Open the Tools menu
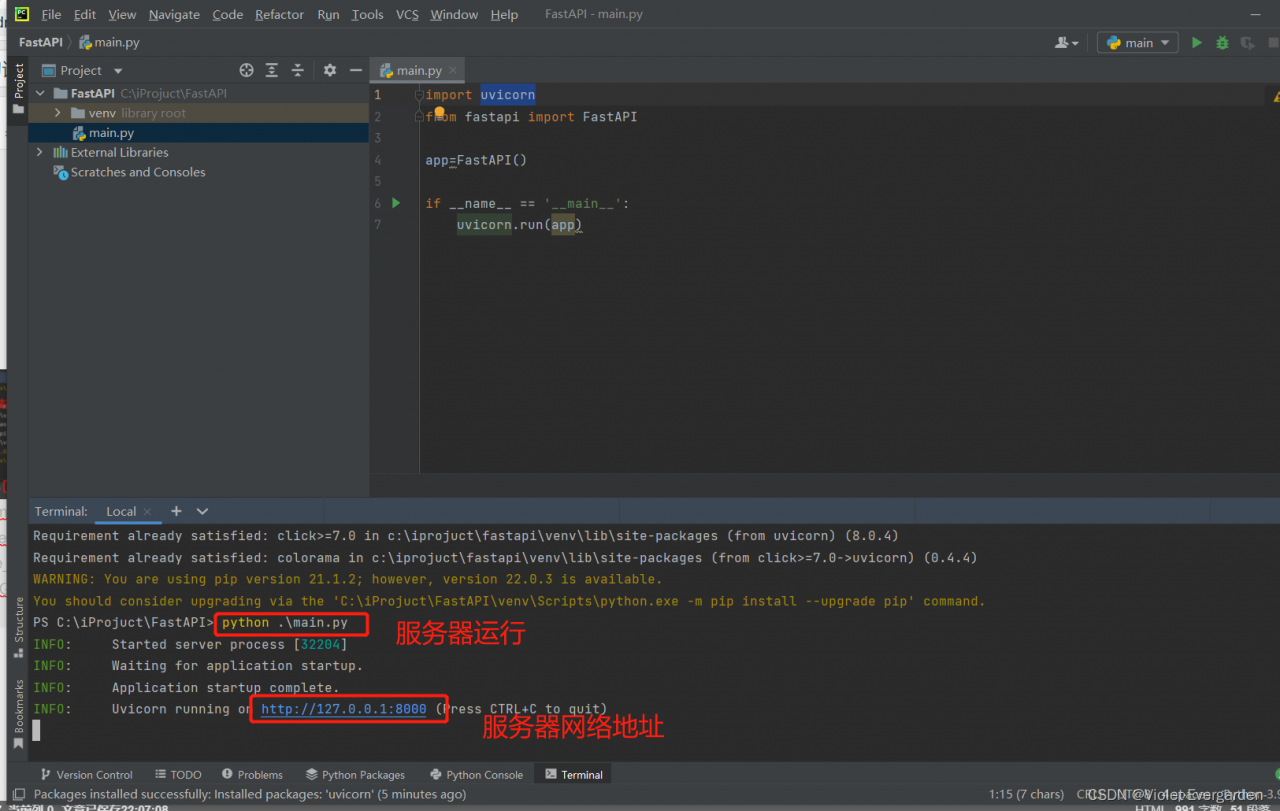Screen dimensions: 1280x811 [x=367, y=14]
